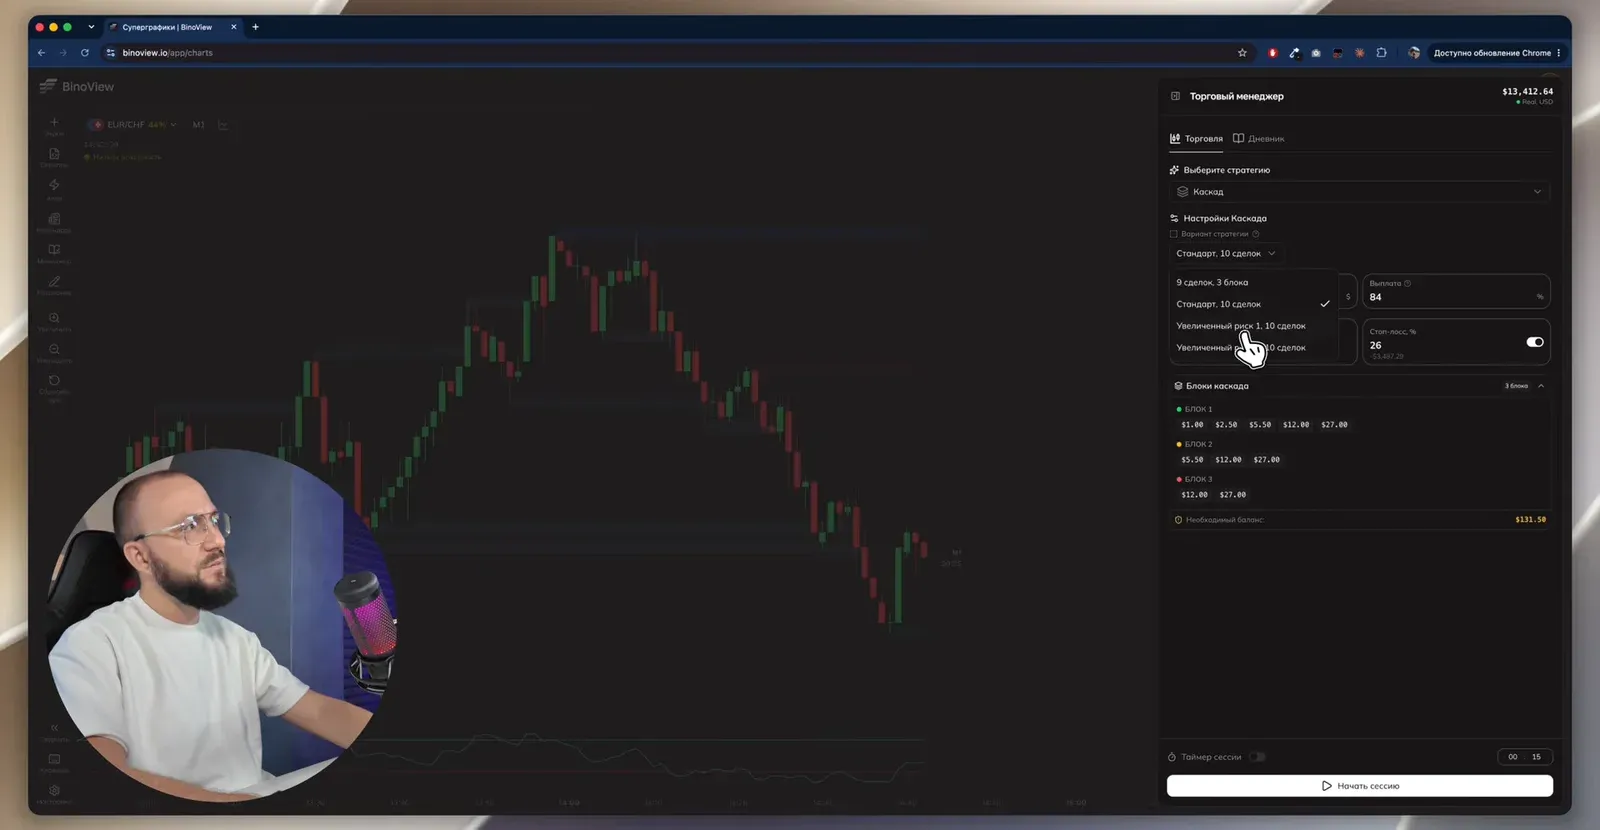
Task: Open the red hand ad-blocker extension
Action: 1272,53
